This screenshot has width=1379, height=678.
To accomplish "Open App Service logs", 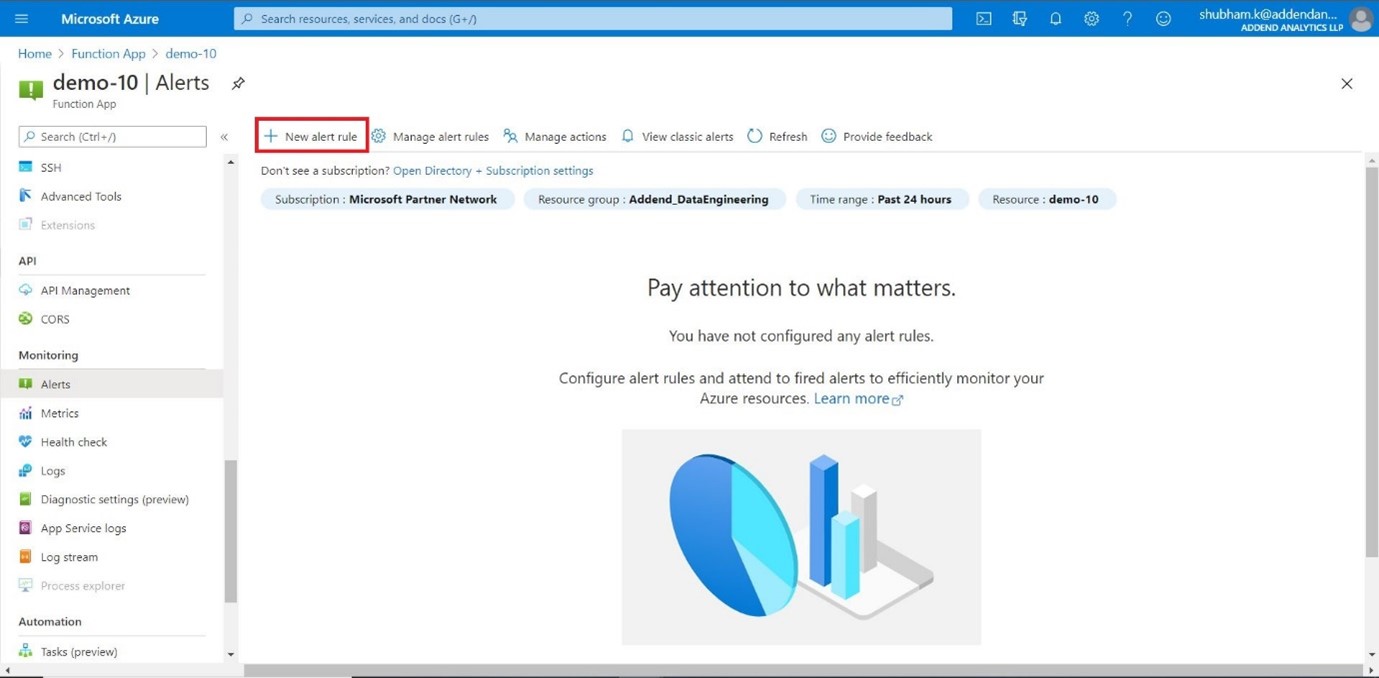I will (x=82, y=527).
